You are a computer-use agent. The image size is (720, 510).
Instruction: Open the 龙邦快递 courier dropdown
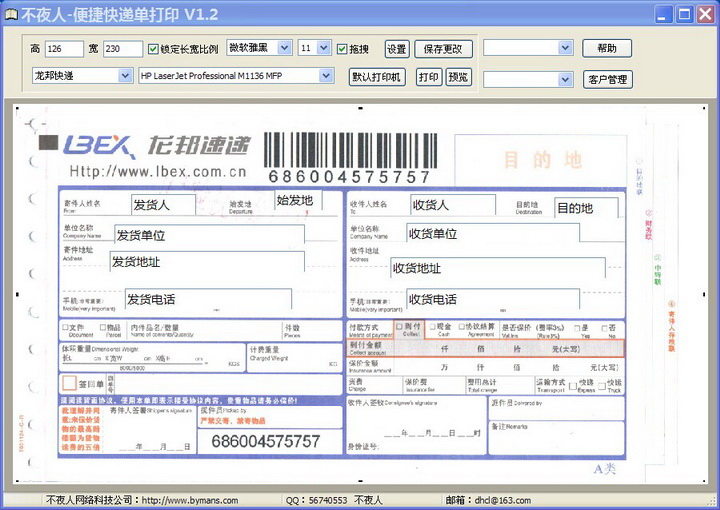pyautogui.click(x=124, y=75)
